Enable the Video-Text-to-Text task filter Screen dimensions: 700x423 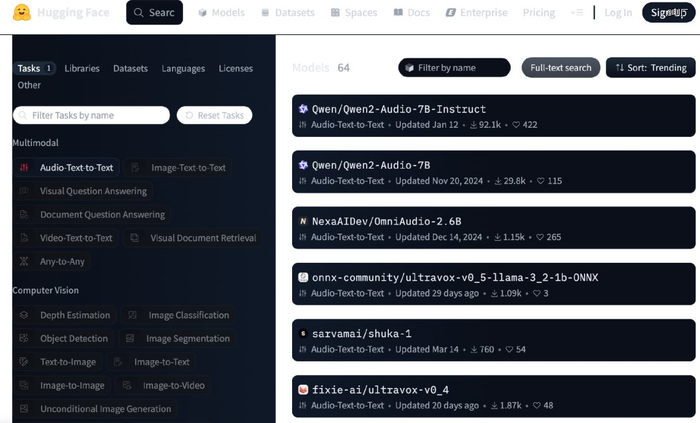point(66,238)
